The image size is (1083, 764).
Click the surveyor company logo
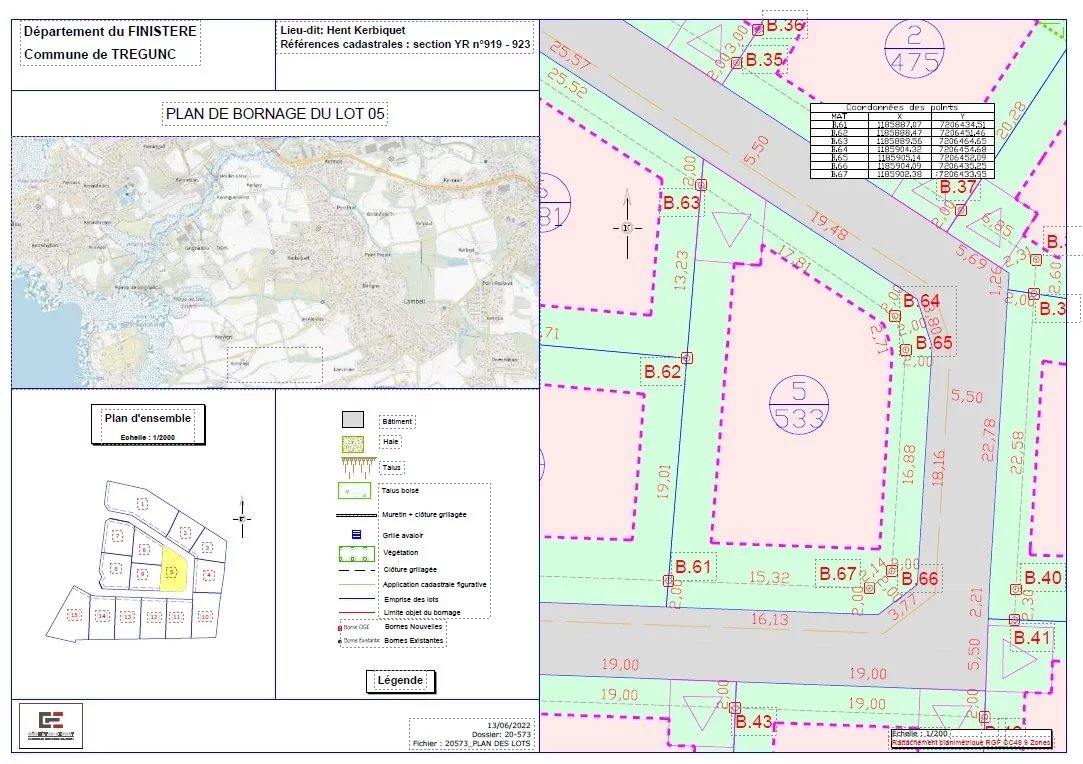[x=51, y=725]
